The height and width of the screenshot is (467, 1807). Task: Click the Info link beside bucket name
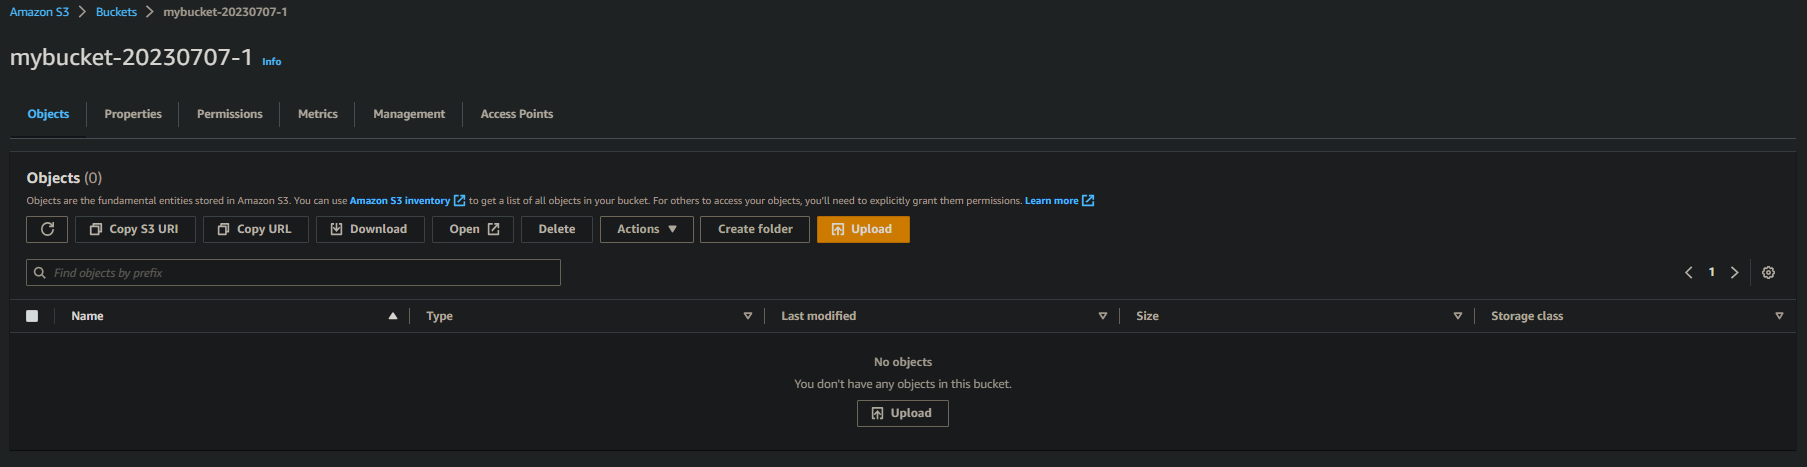tap(272, 62)
